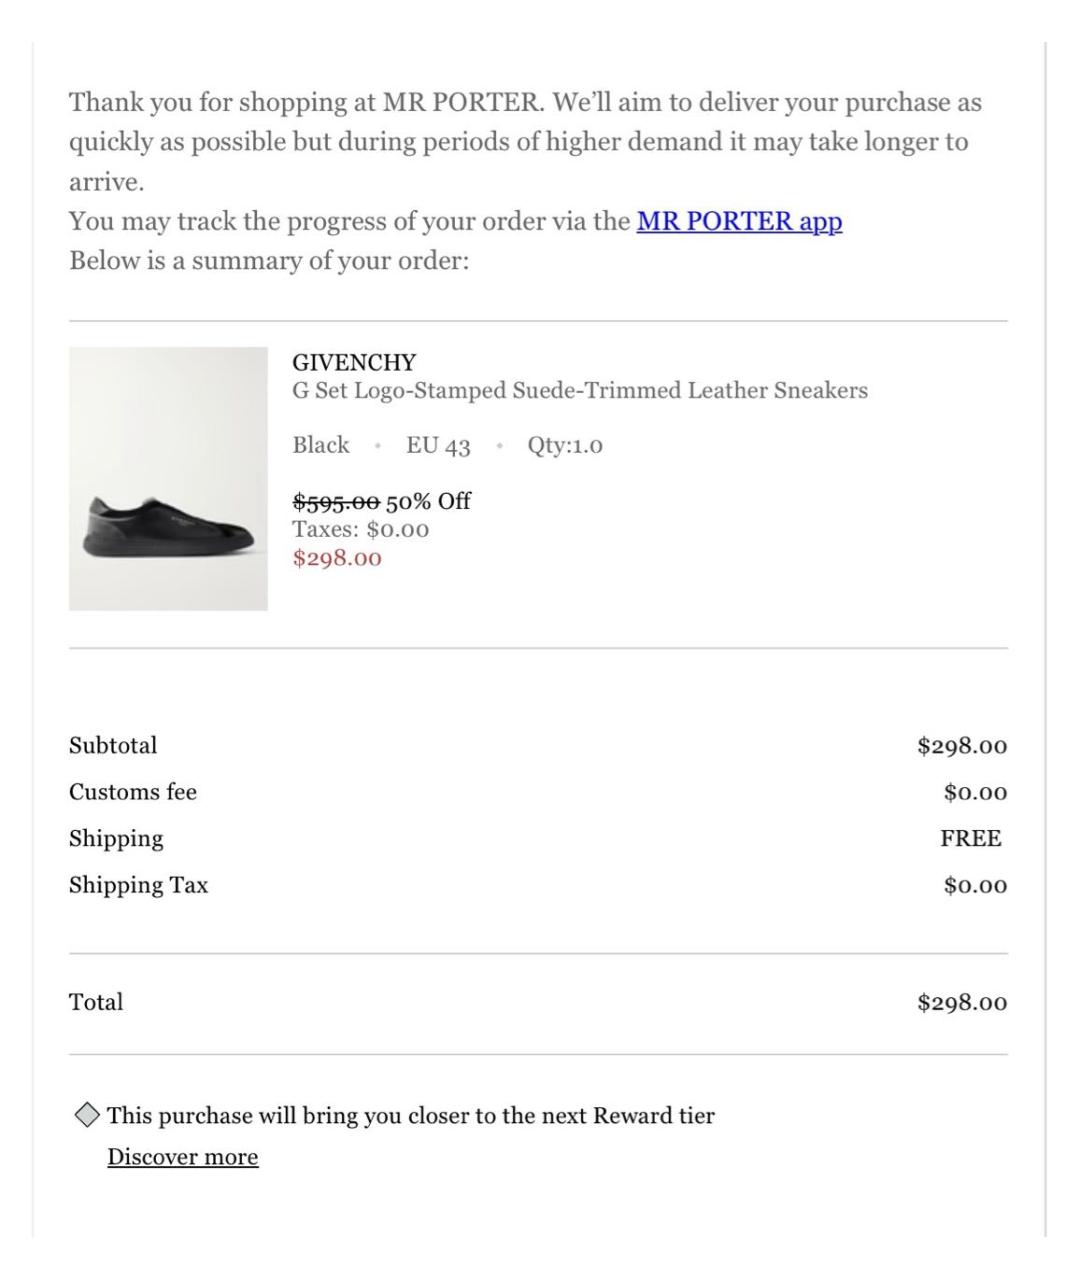Click the Customs fee label
The image size is (1080, 1280).
[133, 792]
